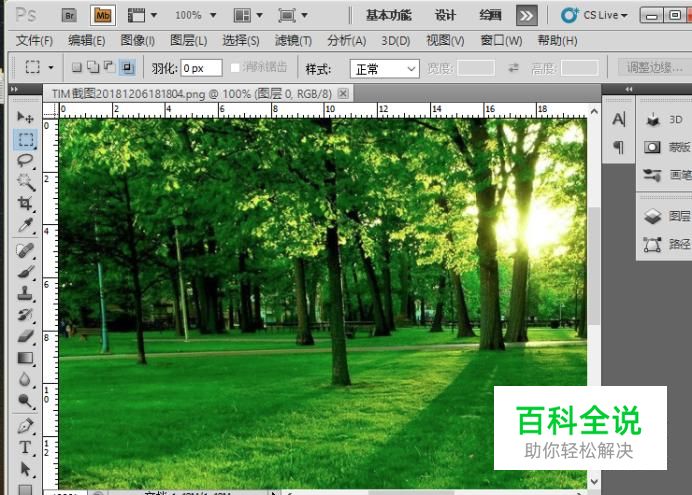Open the 图层(L) menu
692x495 pixels.
[188, 41]
